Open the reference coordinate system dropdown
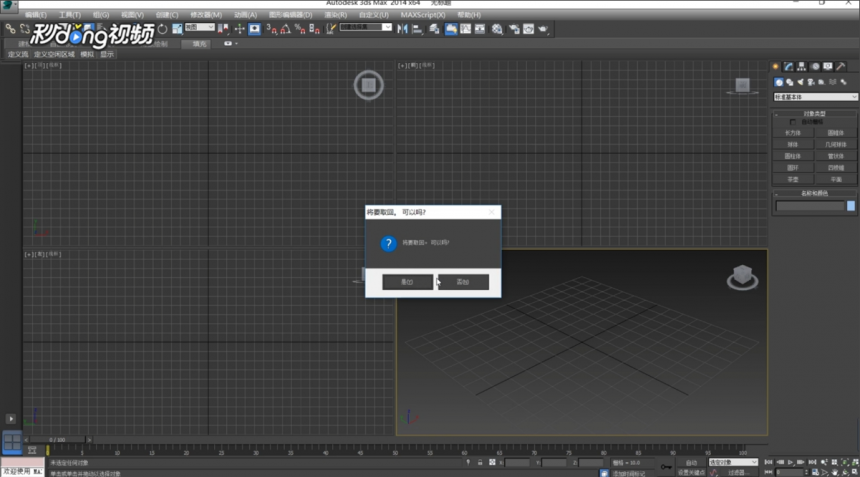The image size is (860, 477). (x=200, y=27)
